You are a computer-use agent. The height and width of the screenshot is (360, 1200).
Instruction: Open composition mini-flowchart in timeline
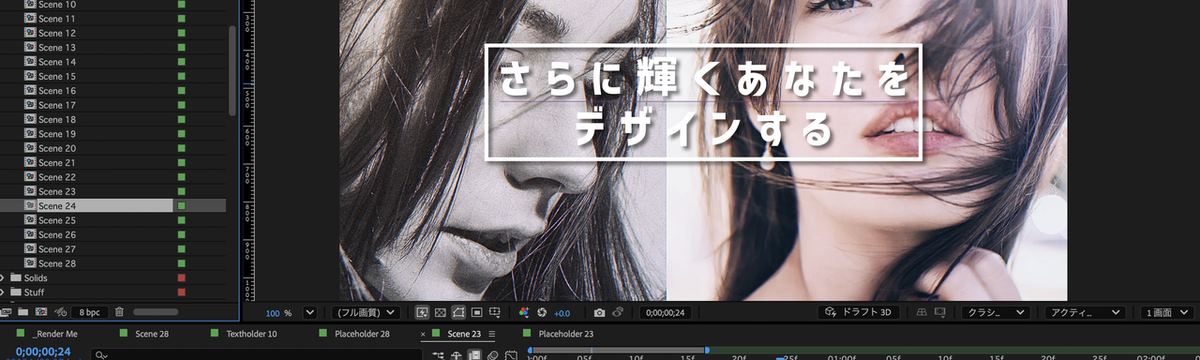[x=438, y=355]
